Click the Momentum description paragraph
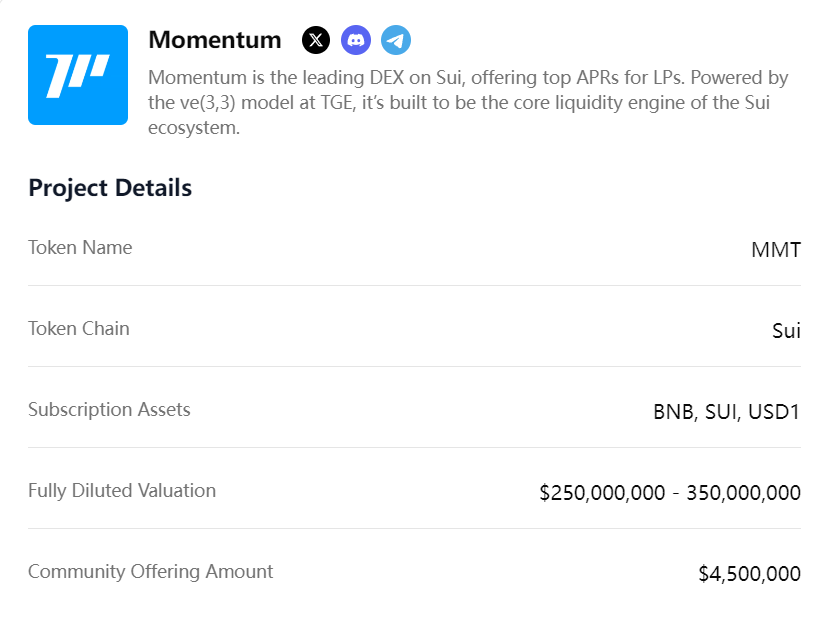The width and height of the screenshot is (824, 621). click(x=468, y=102)
